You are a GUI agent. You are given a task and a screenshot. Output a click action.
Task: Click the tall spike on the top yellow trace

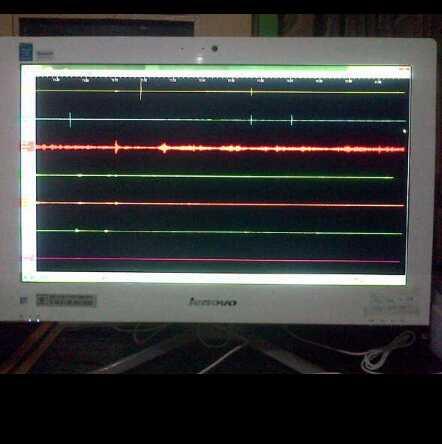(141, 90)
